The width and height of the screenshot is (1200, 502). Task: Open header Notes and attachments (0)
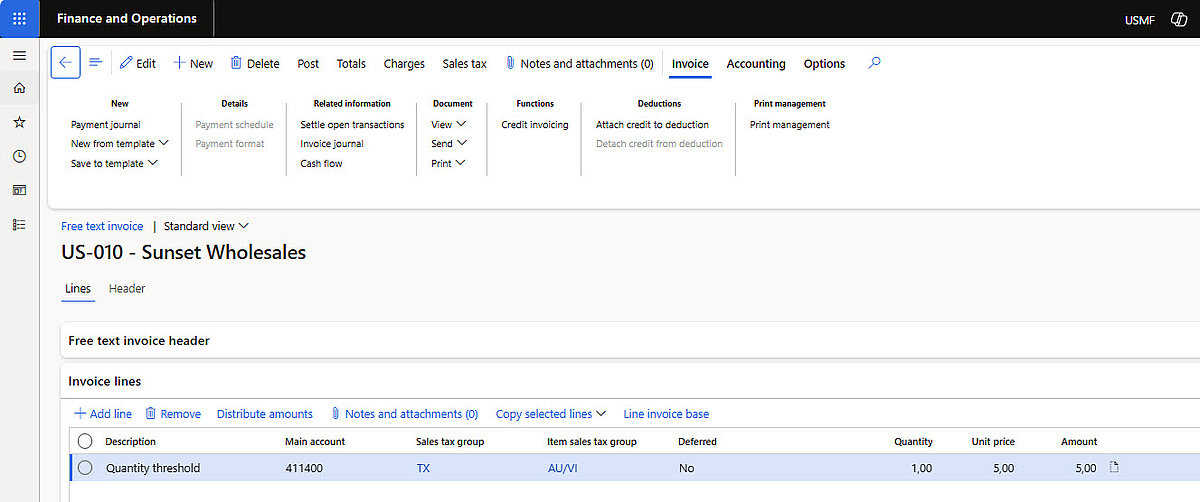pos(579,63)
